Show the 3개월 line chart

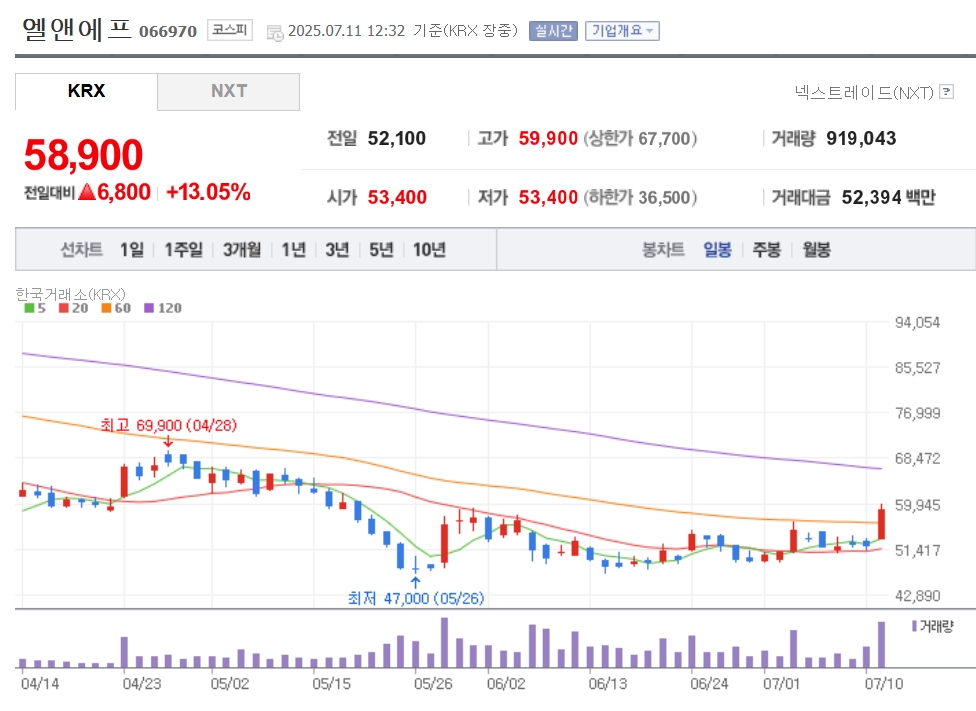(242, 250)
